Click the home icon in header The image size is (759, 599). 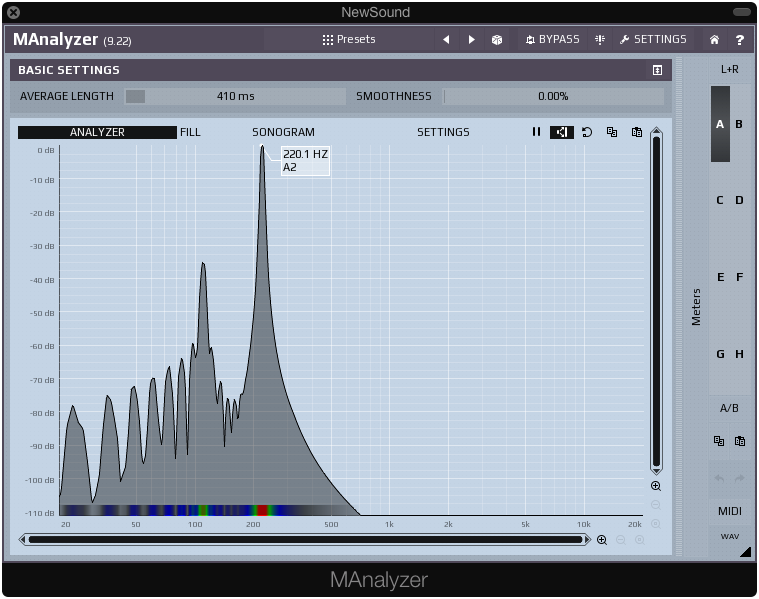(x=714, y=40)
